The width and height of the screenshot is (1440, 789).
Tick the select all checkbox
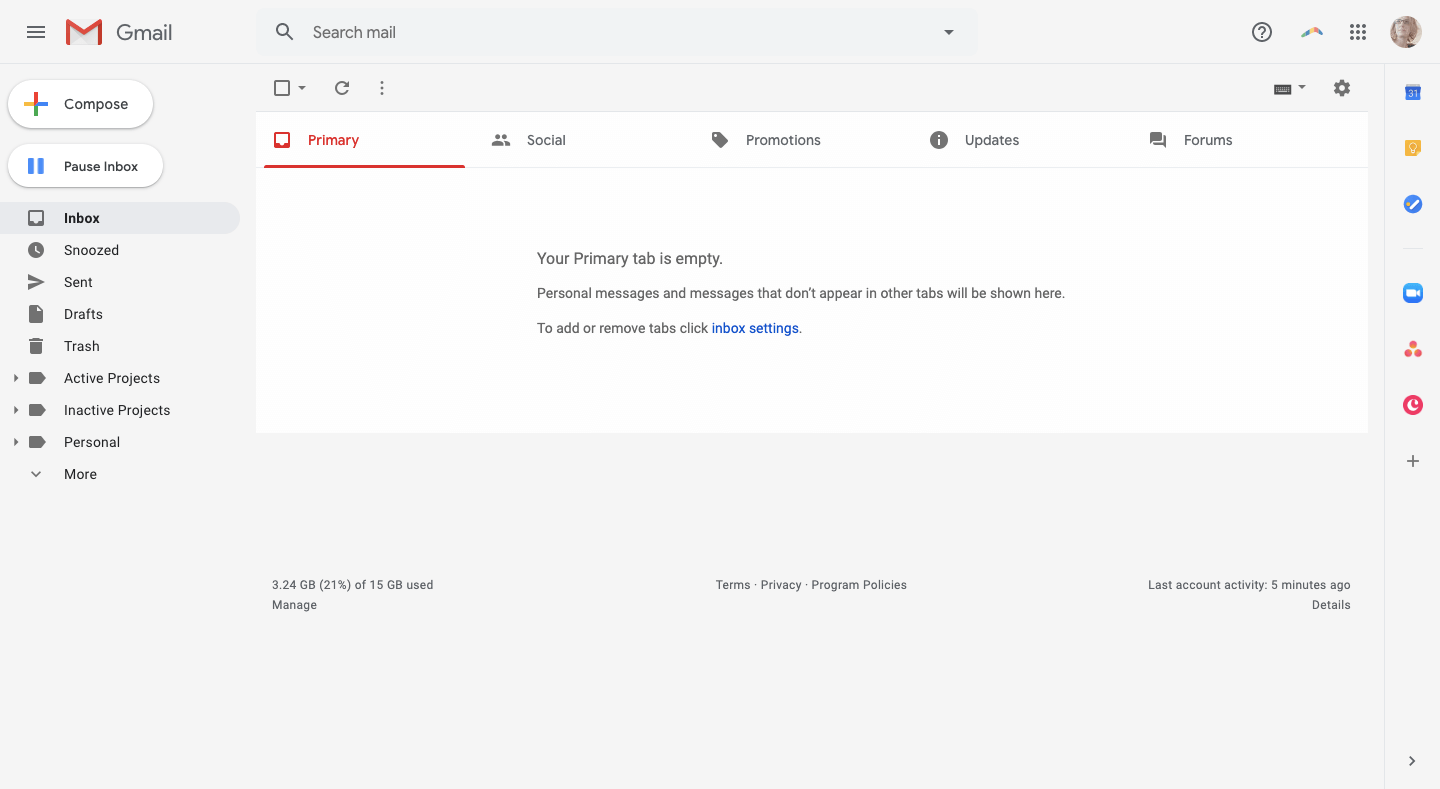click(282, 88)
